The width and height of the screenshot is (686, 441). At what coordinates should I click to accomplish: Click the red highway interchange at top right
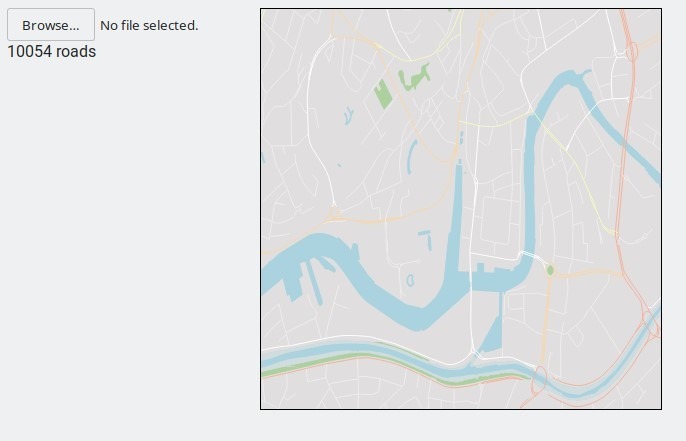point(632,52)
